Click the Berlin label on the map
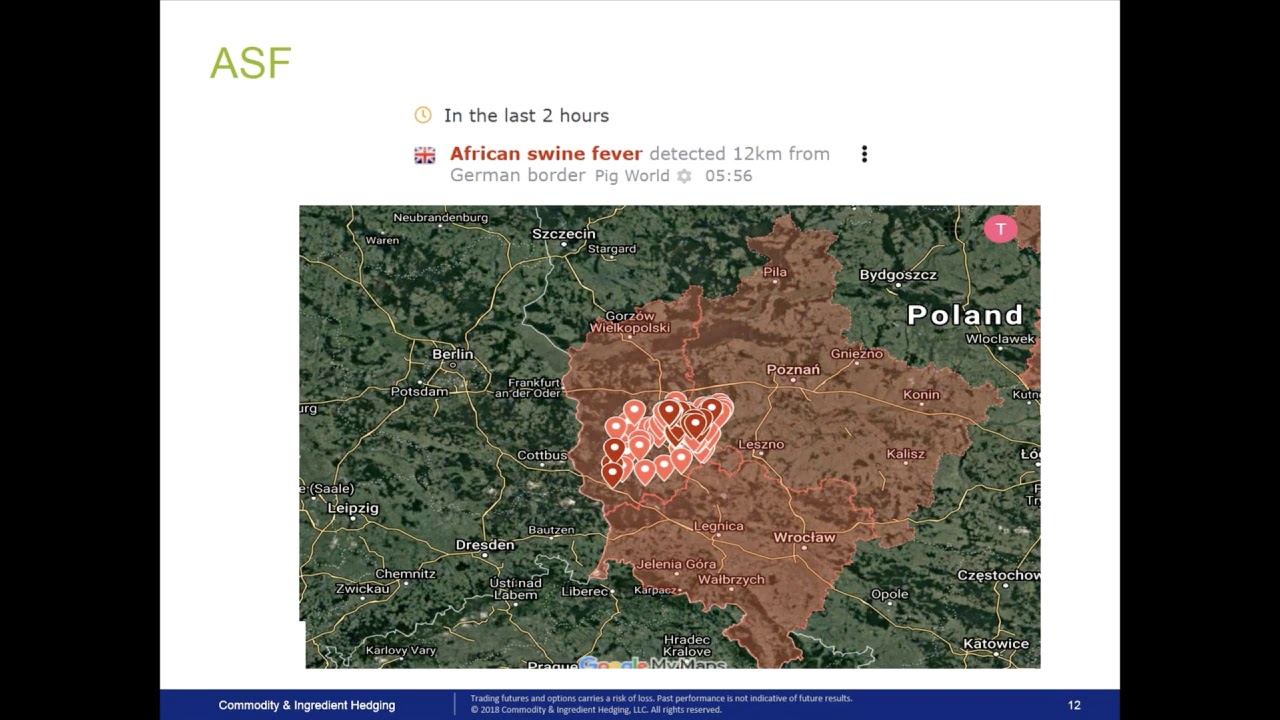Viewport: 1280px width, 720px height. tap(453, 354)
